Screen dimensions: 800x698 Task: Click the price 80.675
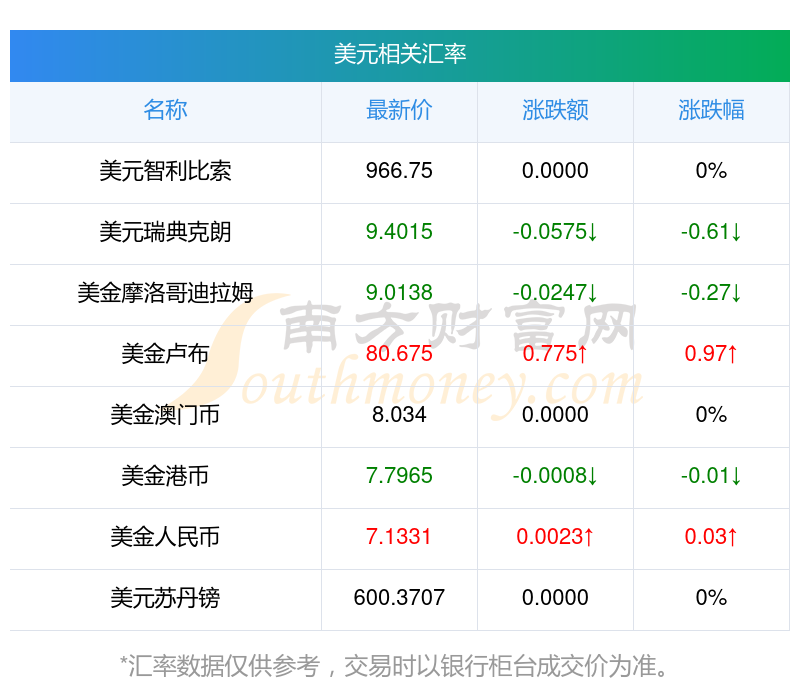399,354
